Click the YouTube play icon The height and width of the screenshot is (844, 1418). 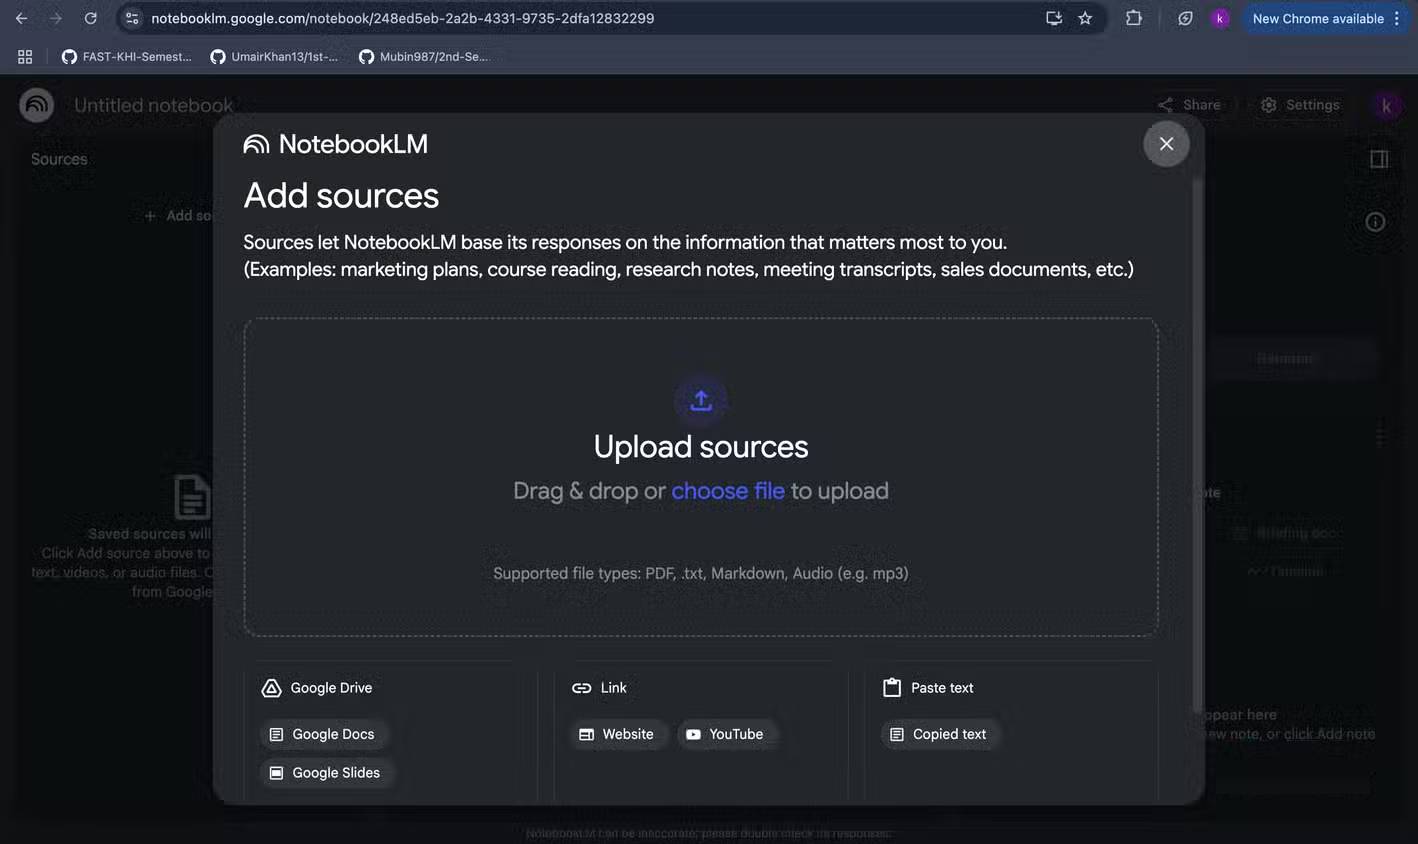pyautogui.click(x=693, y=734)
